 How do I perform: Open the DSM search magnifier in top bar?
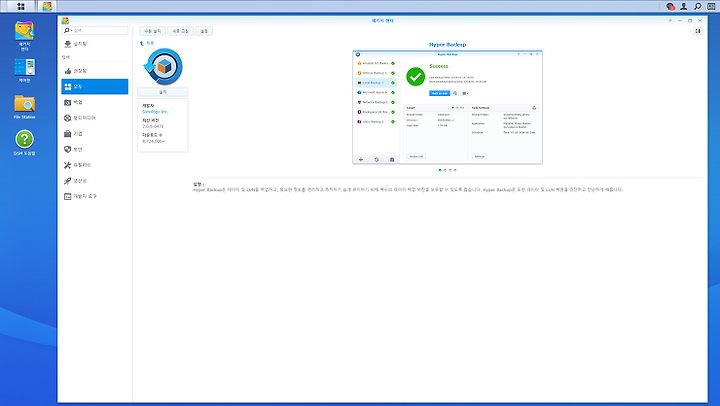click(x=698, y=6)
